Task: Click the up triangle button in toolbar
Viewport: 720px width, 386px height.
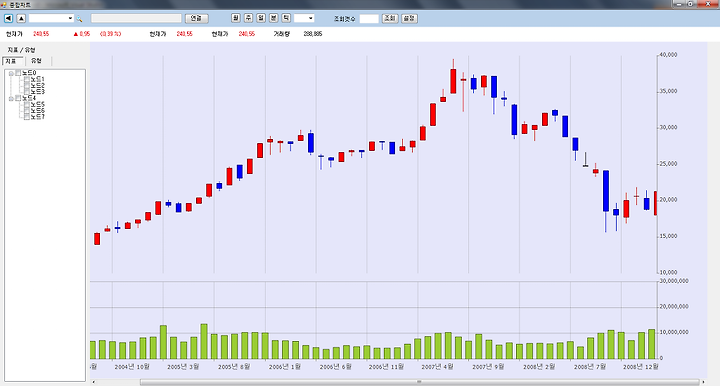Action: point(21,18)
